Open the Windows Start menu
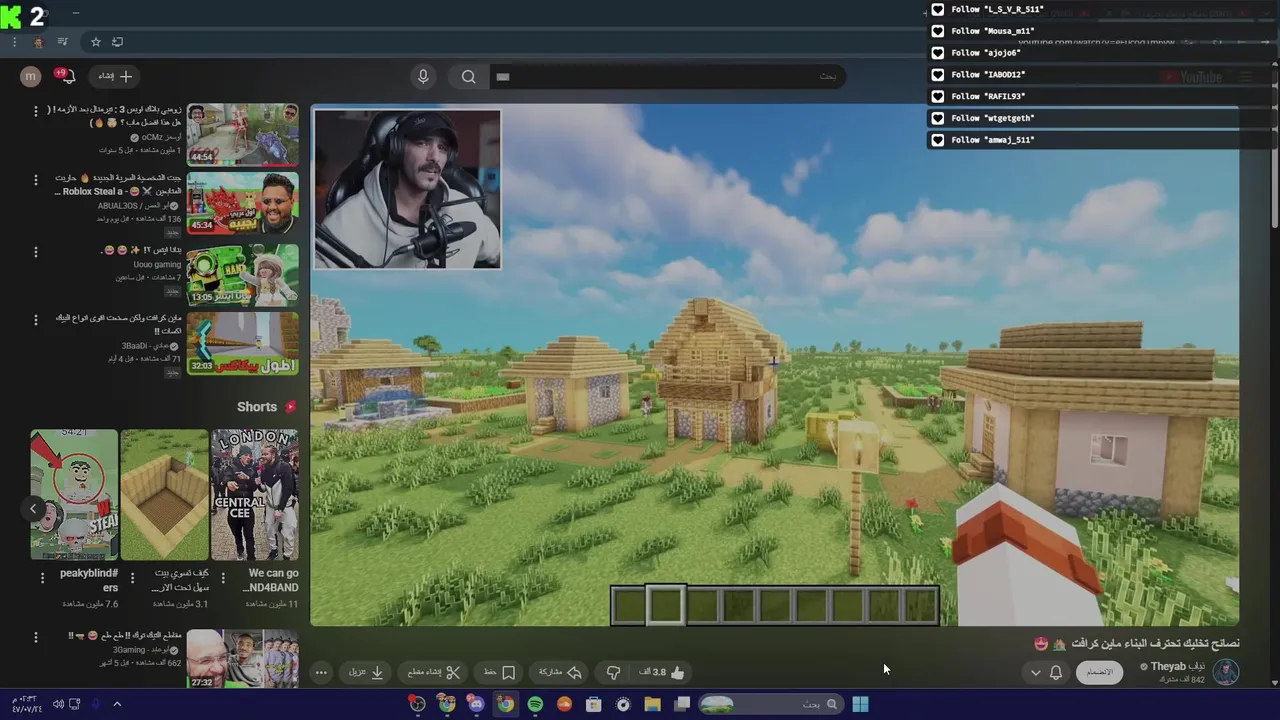This screenshot has height=720, width=1280. [x=860, y=704]
